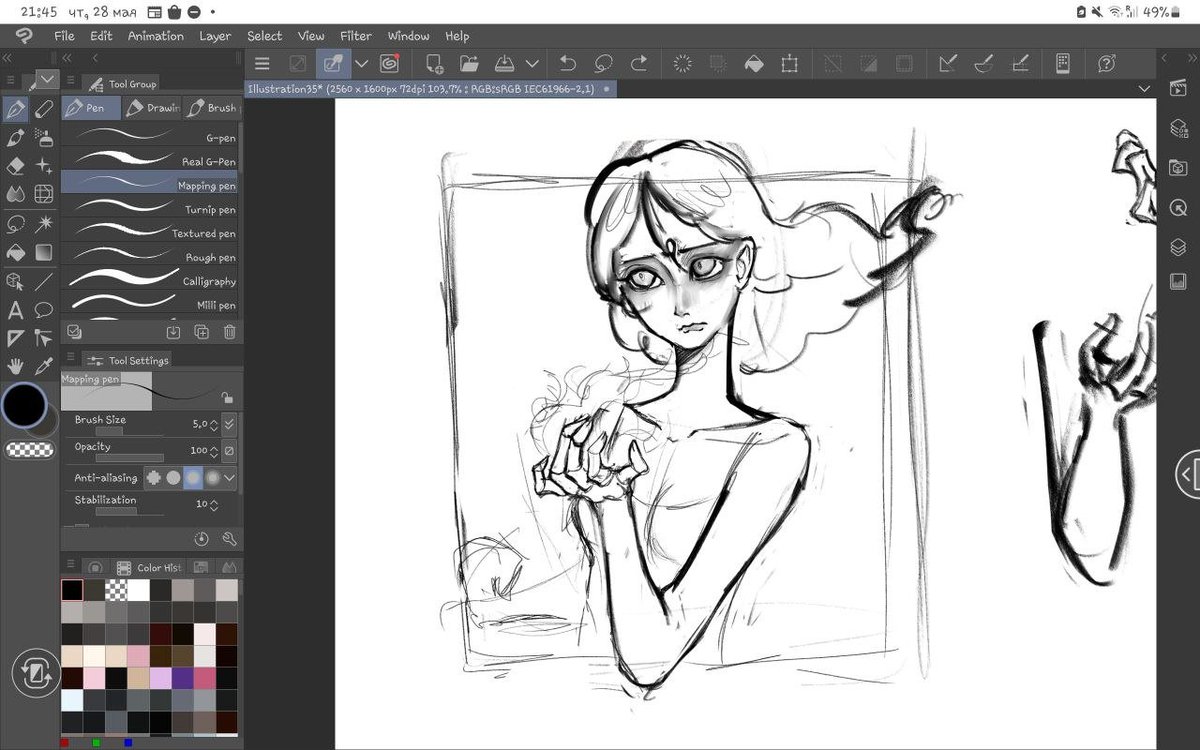
Task: Open sub tool detail wrench icon
Action: (229, 539)
